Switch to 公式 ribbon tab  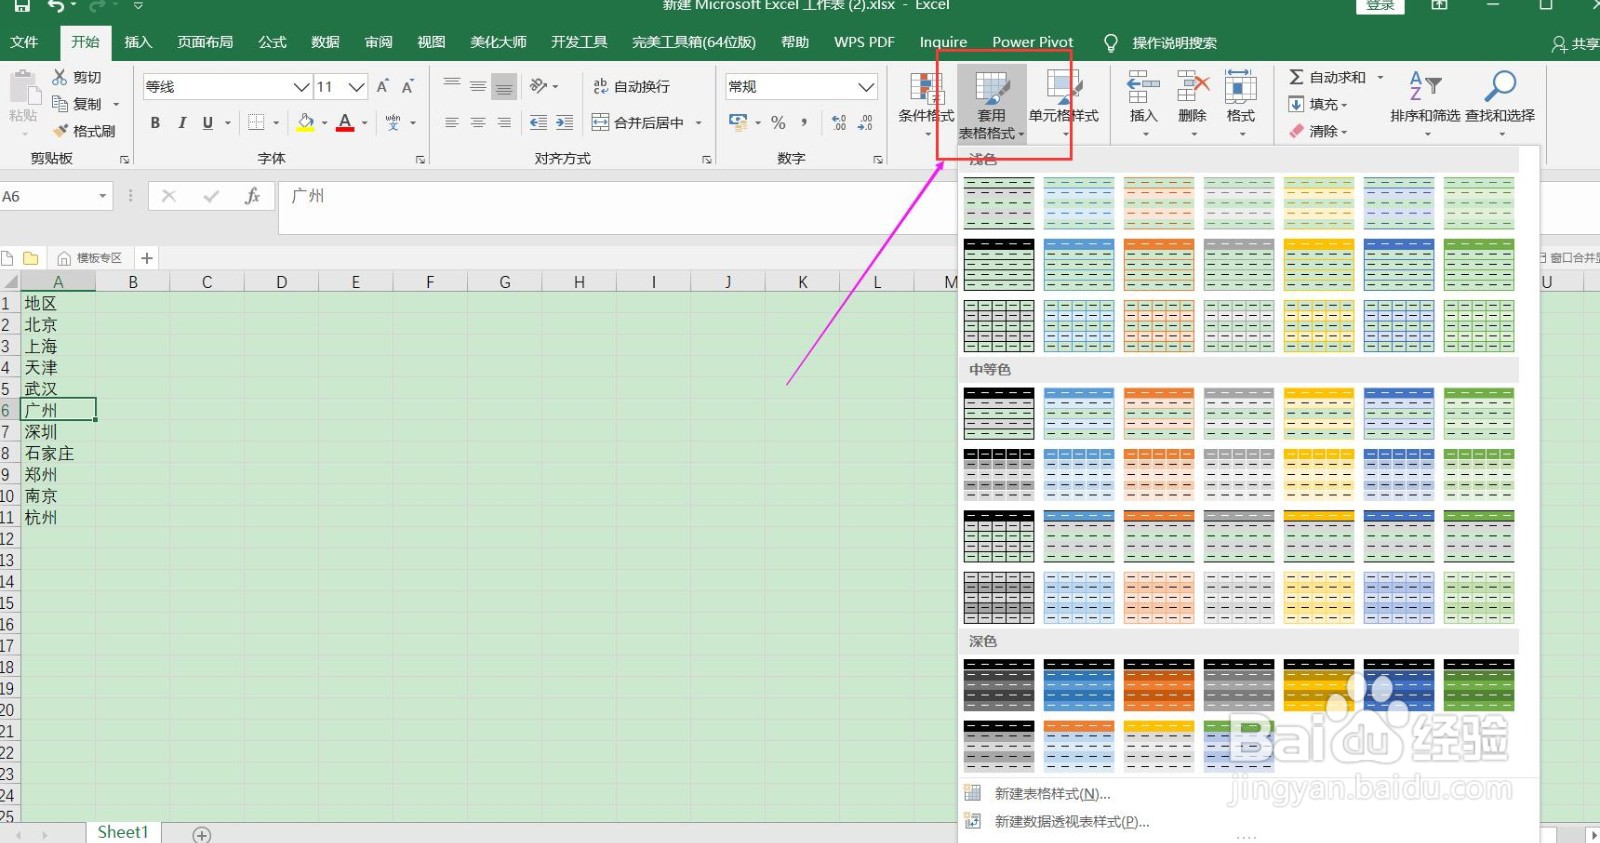[272, 42]
